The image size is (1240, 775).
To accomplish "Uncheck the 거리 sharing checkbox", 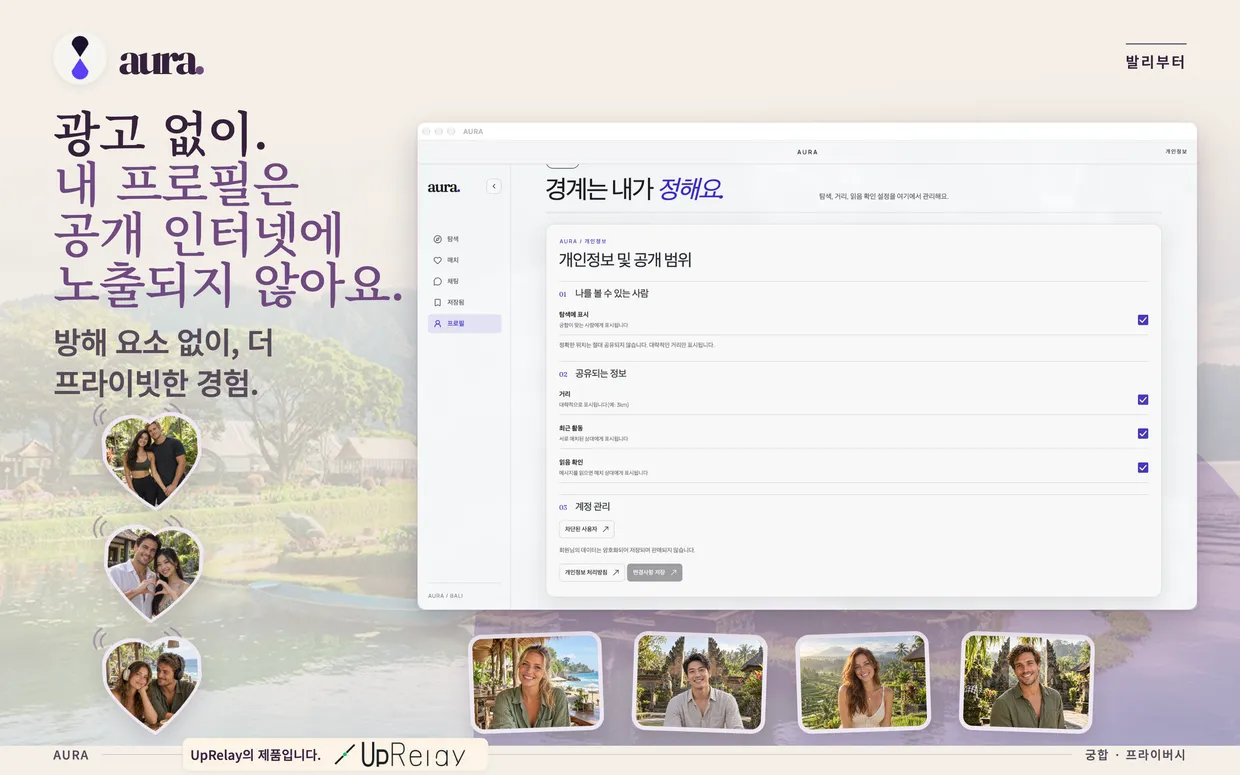I will pos(1143,399).
